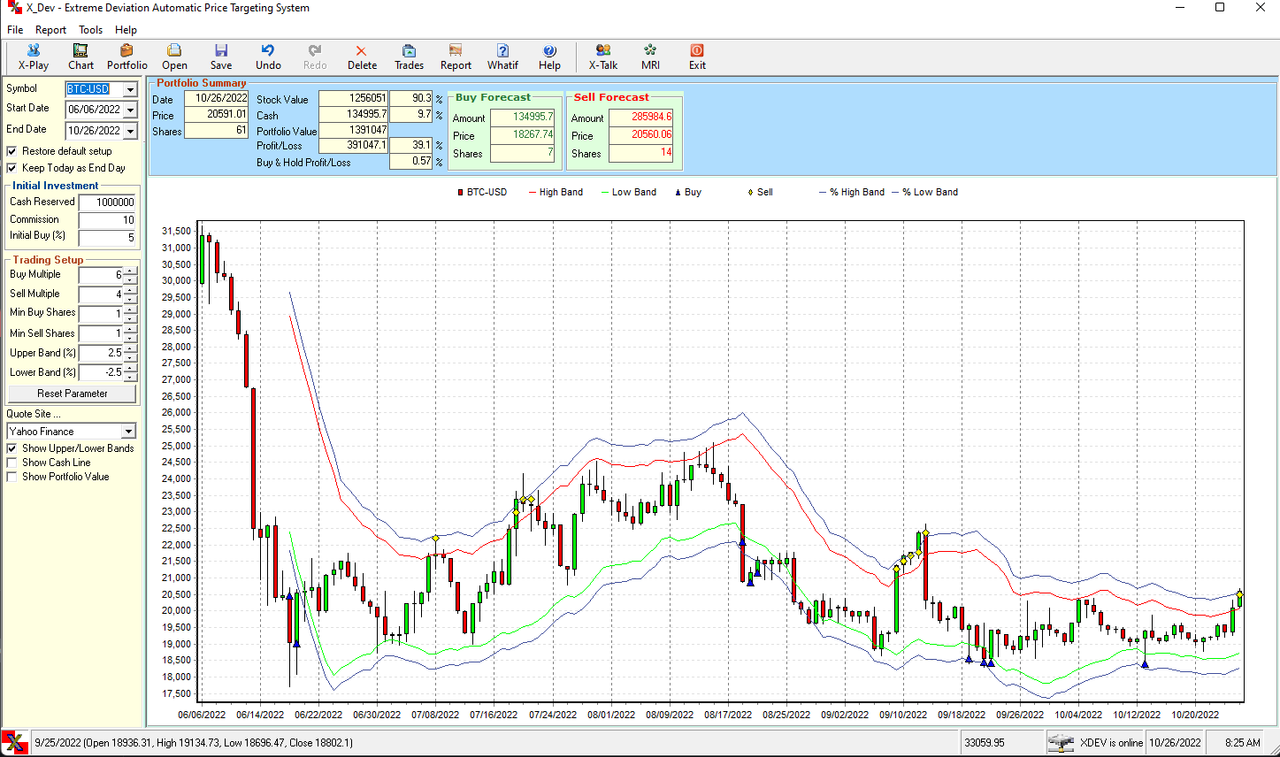This screenshot has height=757, width=1280.
Task: Click the Commission input field
Action: [x=107, y=220]
